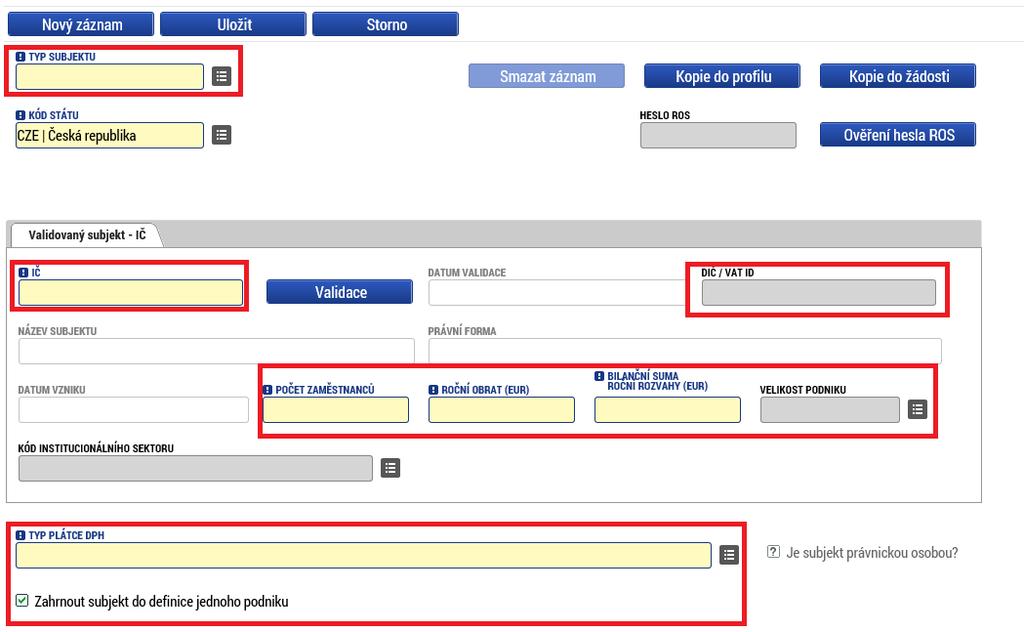Click the required icon beside Typ plátce DPH

click(x=20, y=535)
